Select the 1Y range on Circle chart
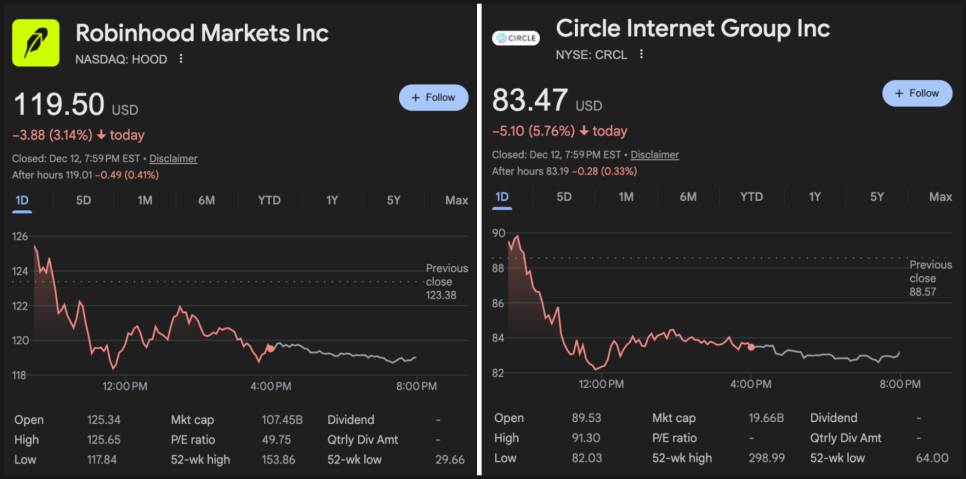The height and width of the screenshot is (479, 966). 814,197
